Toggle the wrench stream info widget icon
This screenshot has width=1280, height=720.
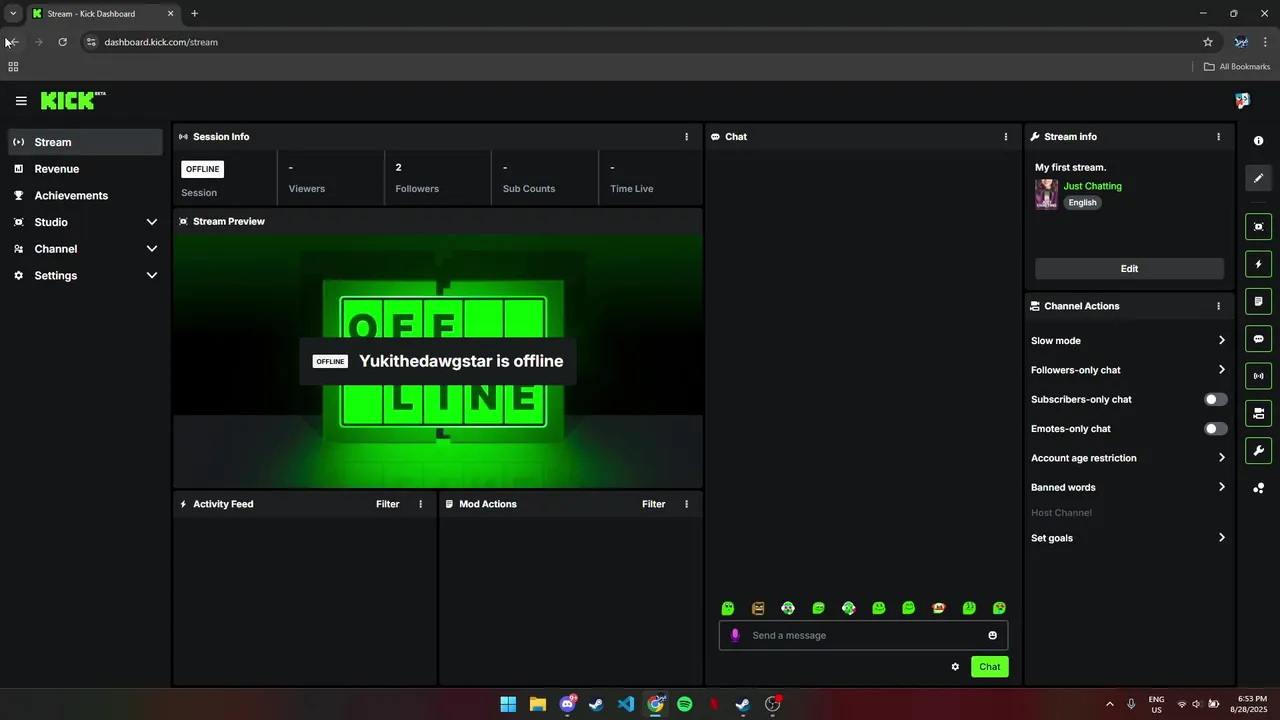[1258, 450]
